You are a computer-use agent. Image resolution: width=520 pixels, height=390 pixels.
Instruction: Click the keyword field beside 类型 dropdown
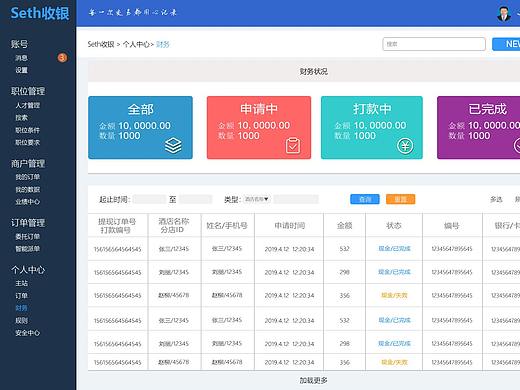296,199
